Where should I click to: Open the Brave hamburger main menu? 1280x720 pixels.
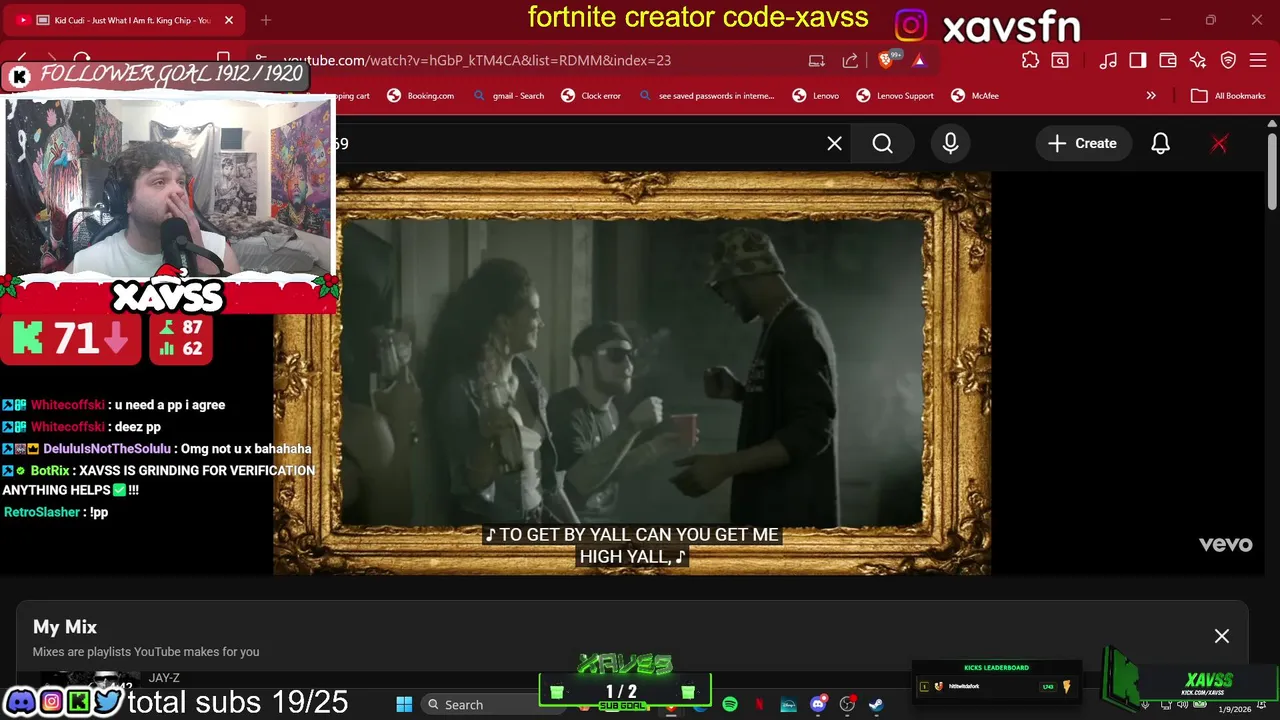tap(1258, 60)
